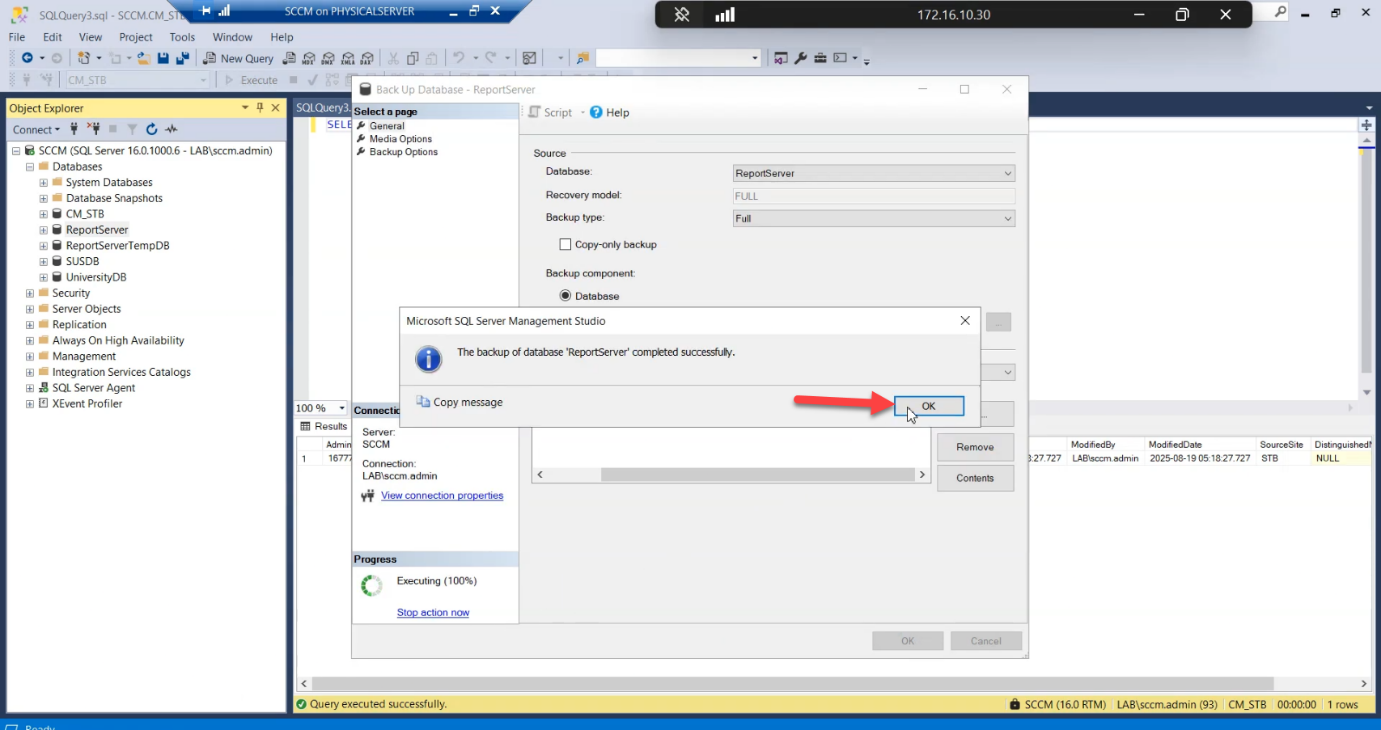The height and width of the screenshot is (730, 1381).
Task: Click the New Query toolbar button
Action: click(x=239, y=58)
